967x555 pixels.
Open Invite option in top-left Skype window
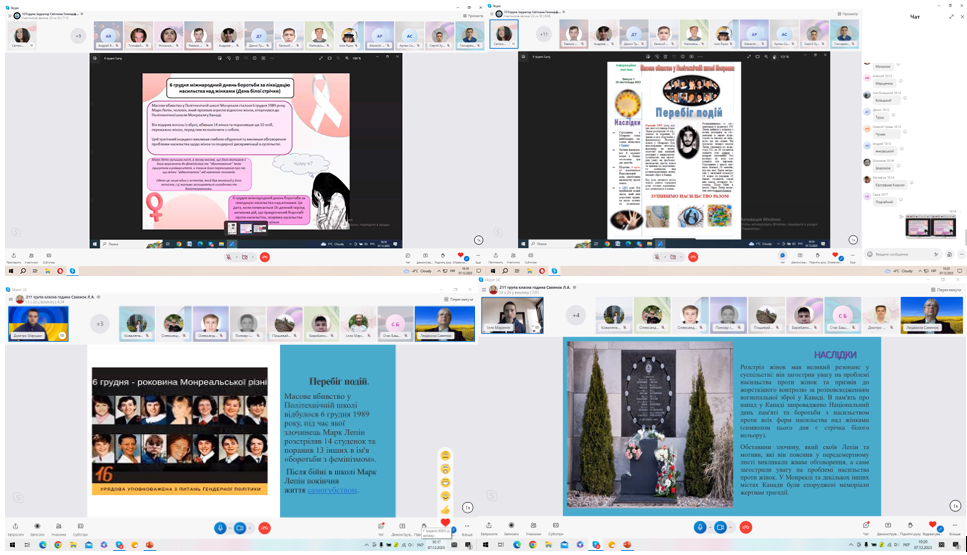(14, 257)
